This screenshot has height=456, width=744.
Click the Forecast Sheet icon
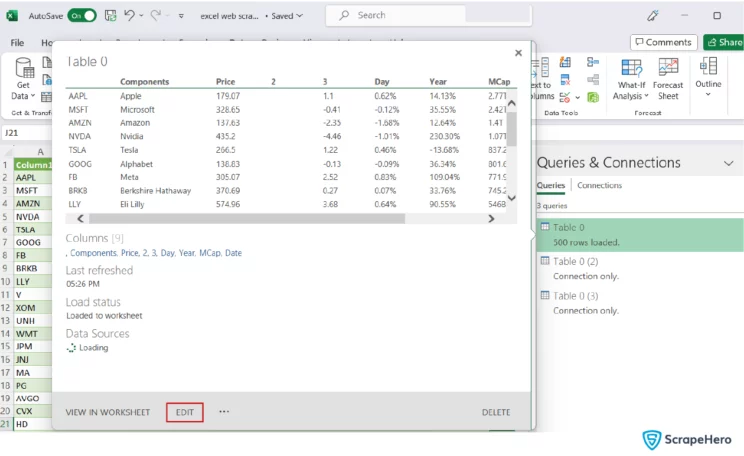(x=668, y=67)
